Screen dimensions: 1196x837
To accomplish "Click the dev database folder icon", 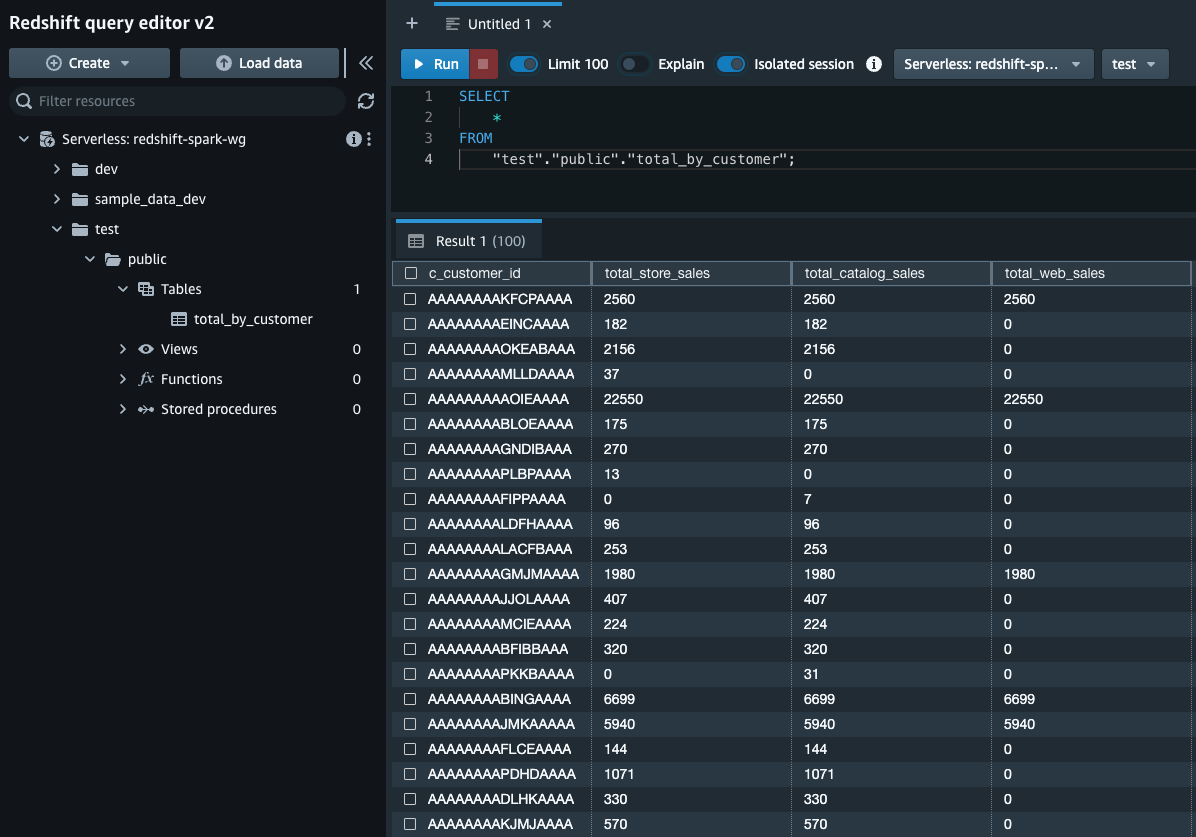I will click(x=80, y=169).
